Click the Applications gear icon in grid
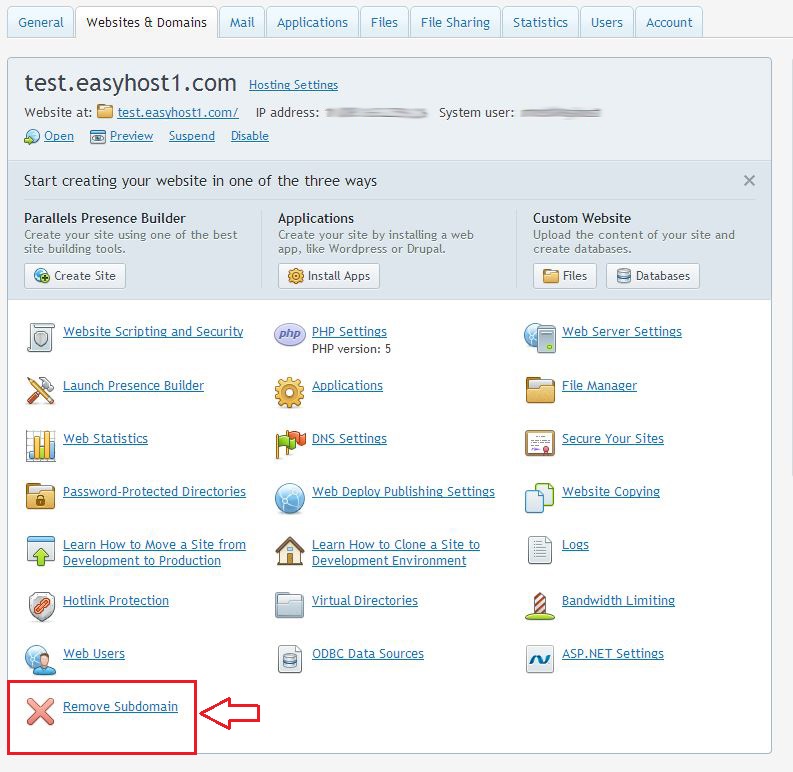Screen dimensions: 793x772 (289, 392)
